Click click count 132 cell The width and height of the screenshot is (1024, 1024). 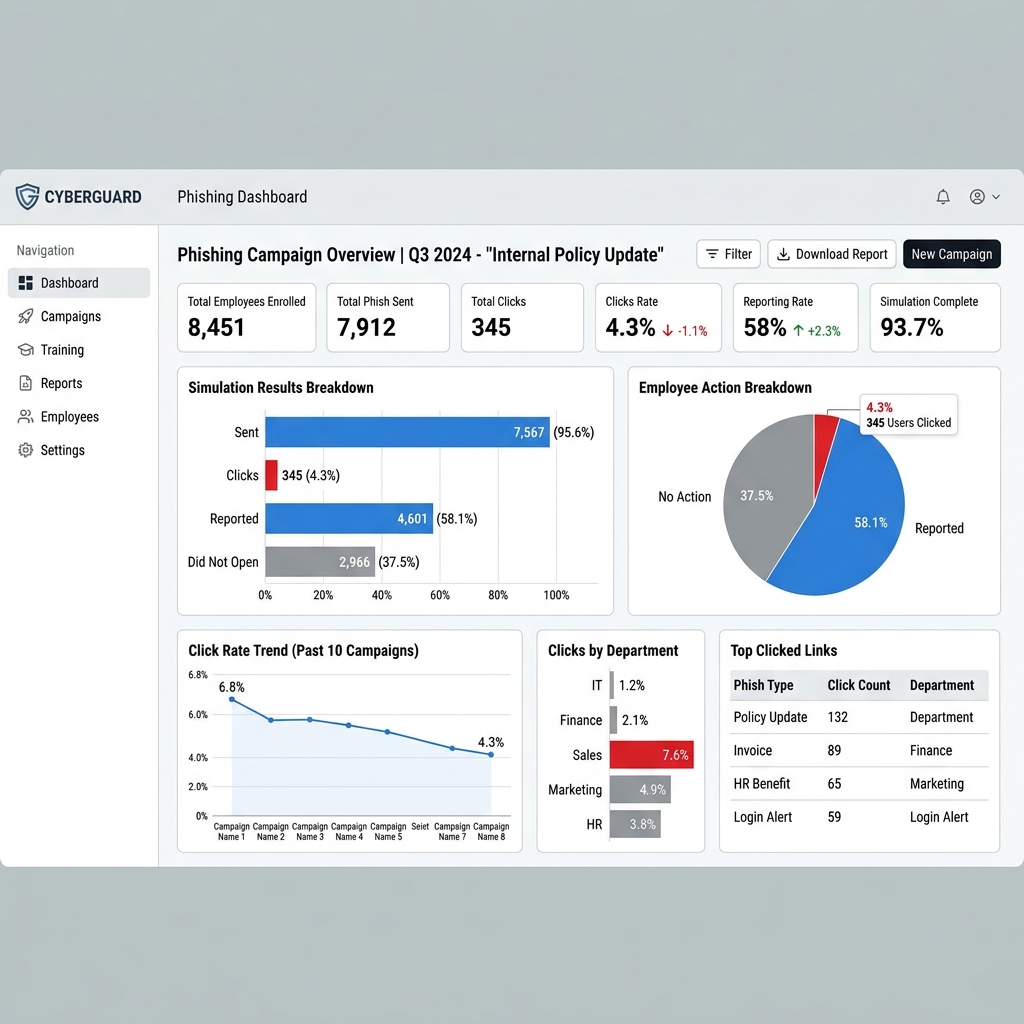click(837, 717)
